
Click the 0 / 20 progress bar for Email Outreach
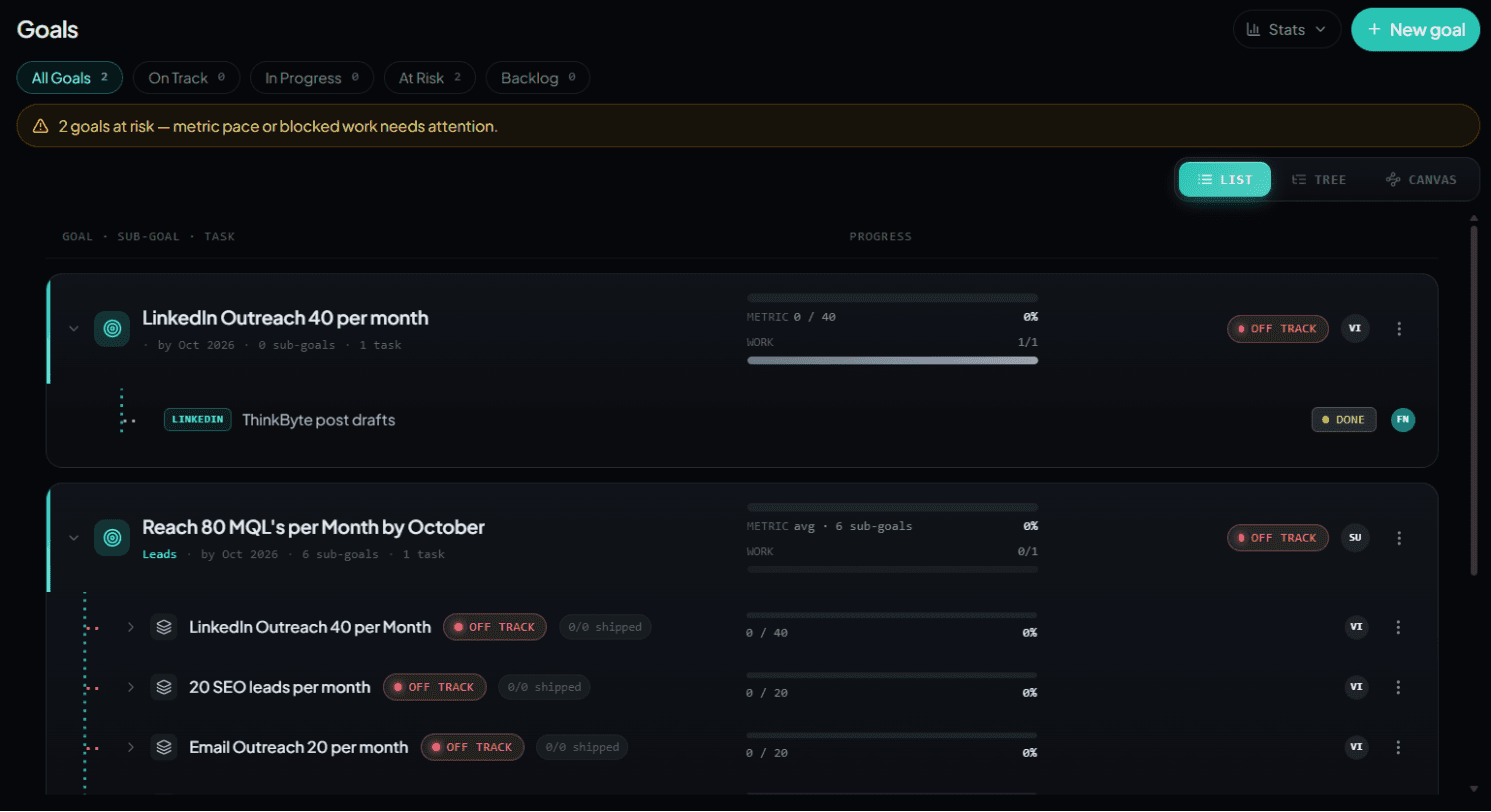[x=892, y=735]
